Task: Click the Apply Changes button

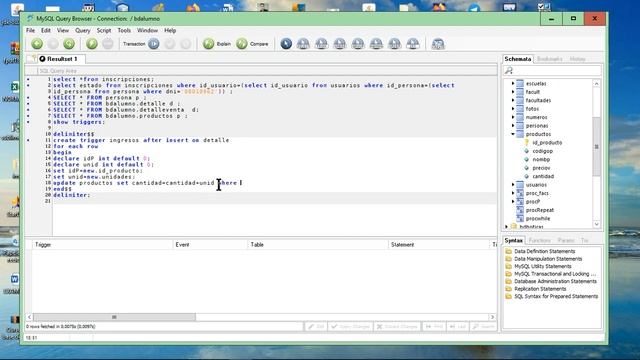Action: (x=351, y=327)
